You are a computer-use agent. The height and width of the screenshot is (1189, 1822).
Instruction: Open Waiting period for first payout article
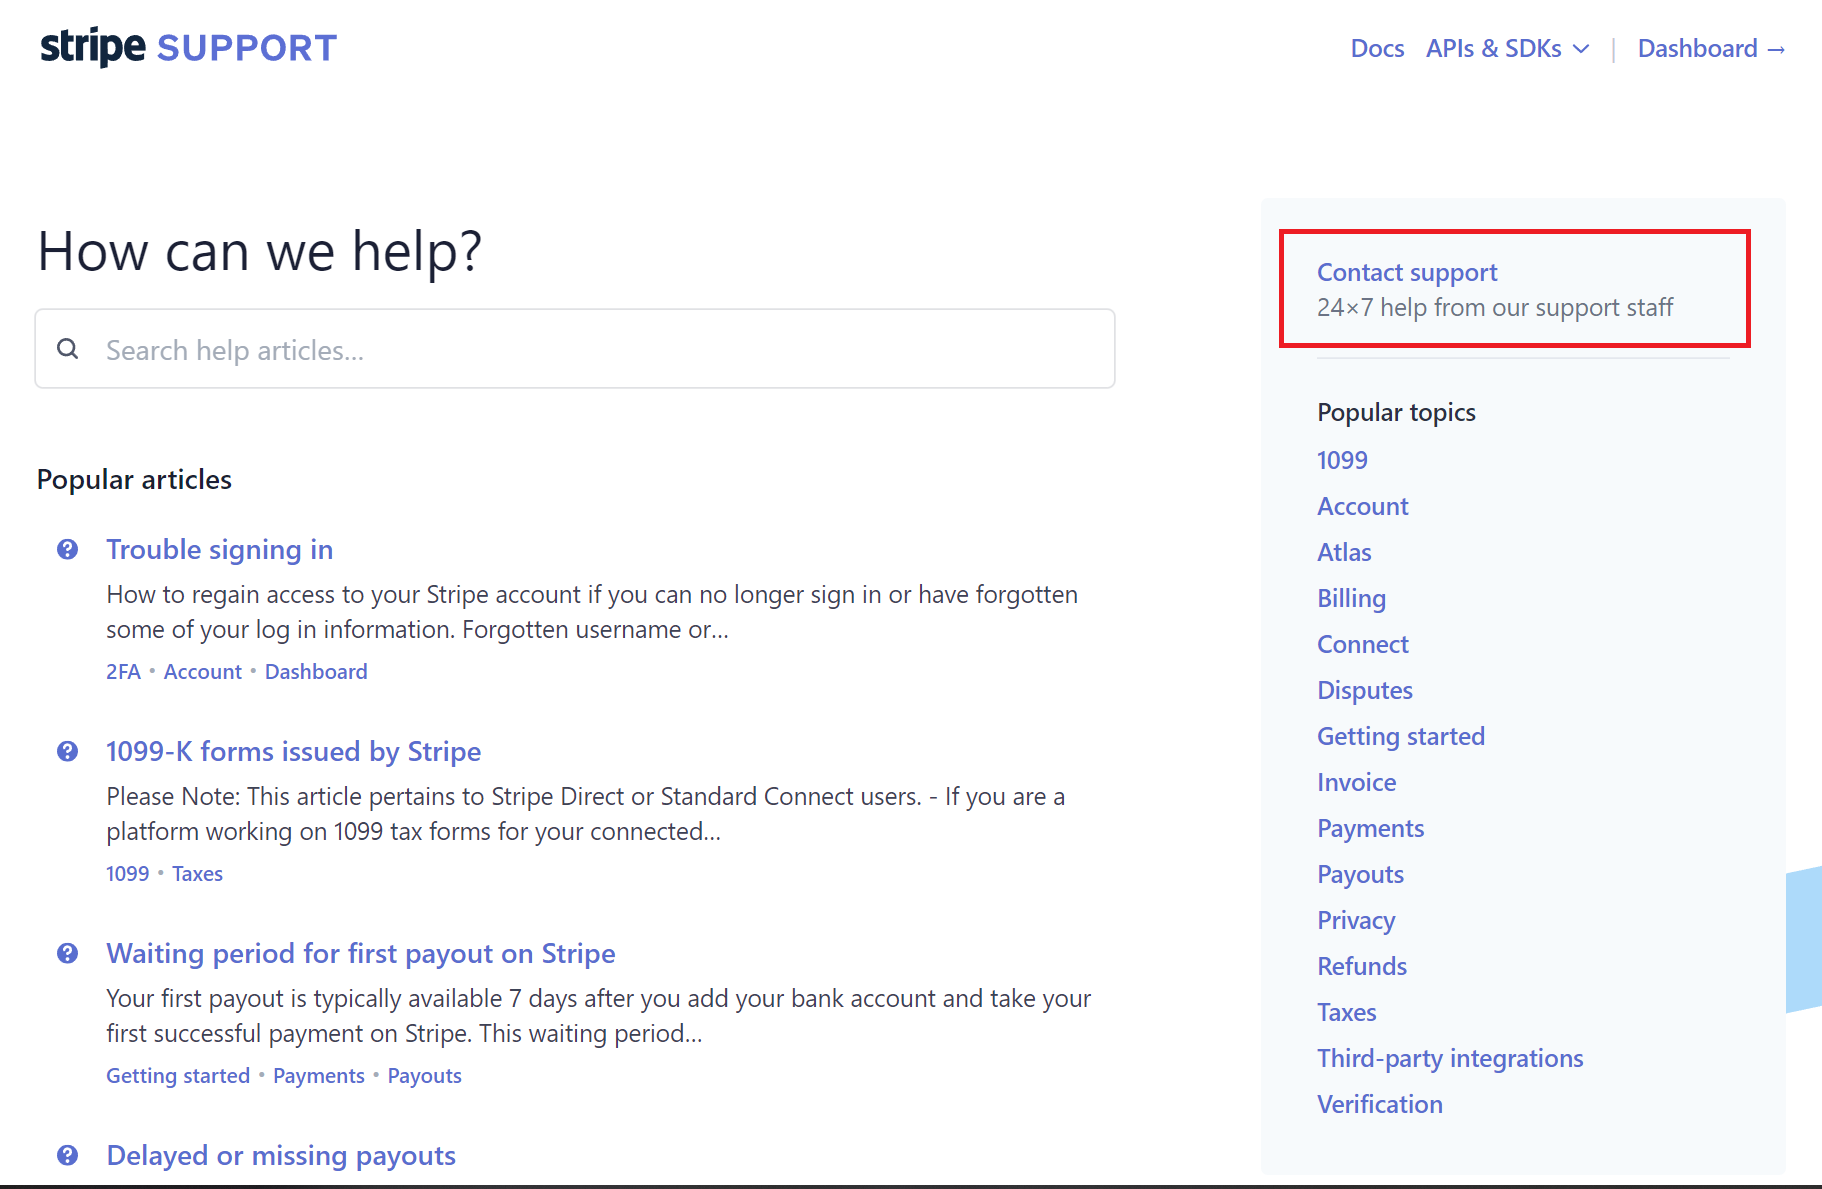pos(361,953)
